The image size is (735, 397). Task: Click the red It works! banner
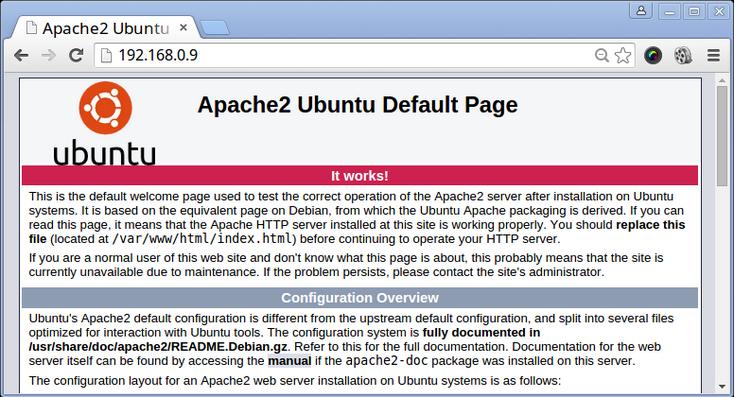(360, 176)
